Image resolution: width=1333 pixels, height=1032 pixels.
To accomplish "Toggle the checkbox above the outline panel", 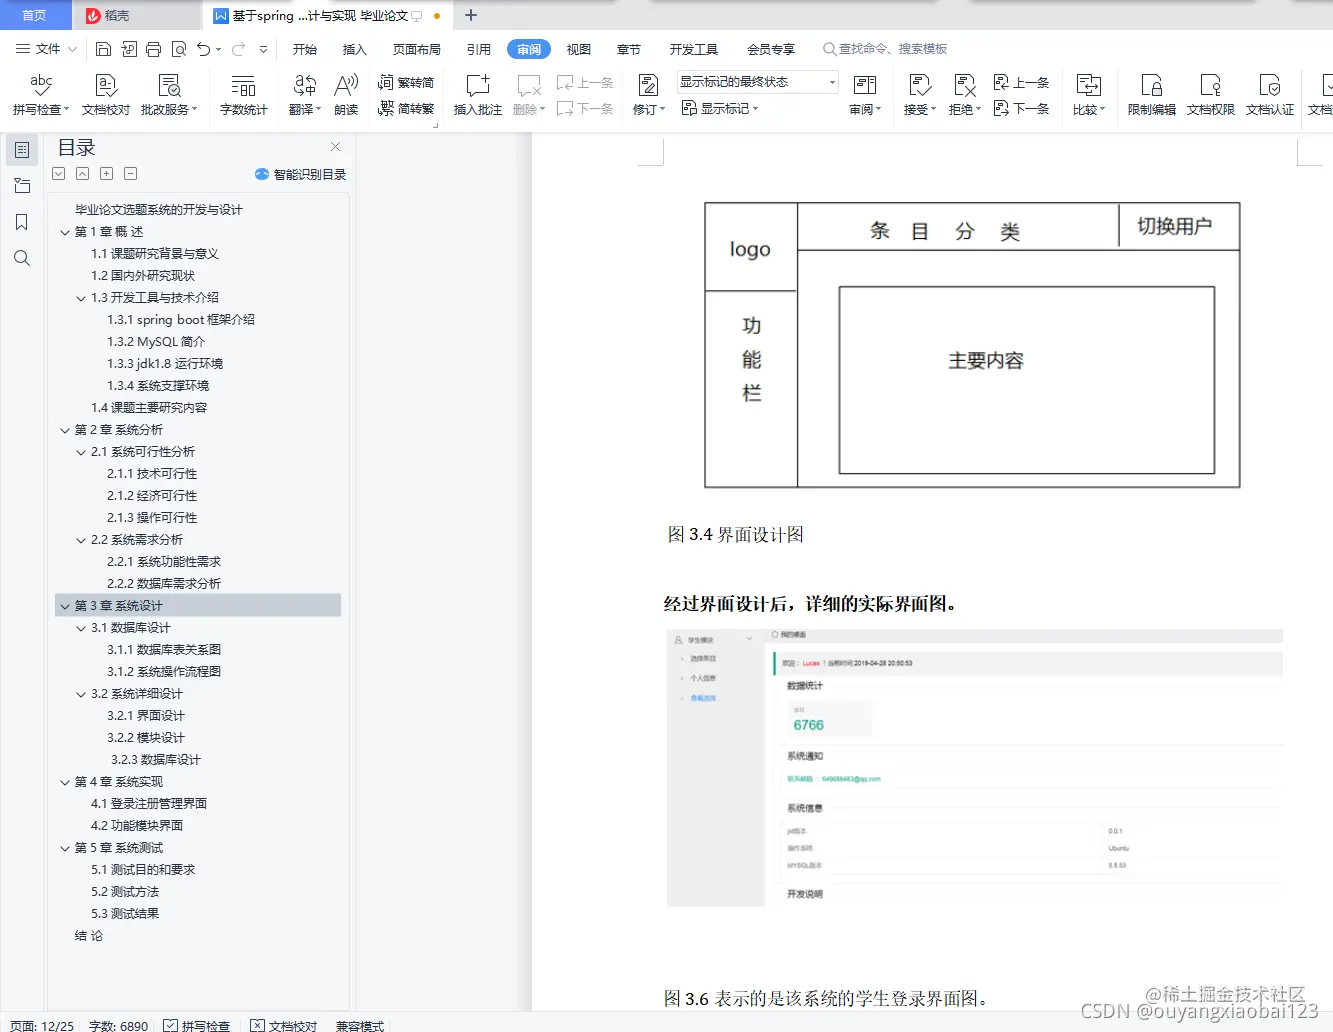I will pyautogui.click(x=57, y=173).
